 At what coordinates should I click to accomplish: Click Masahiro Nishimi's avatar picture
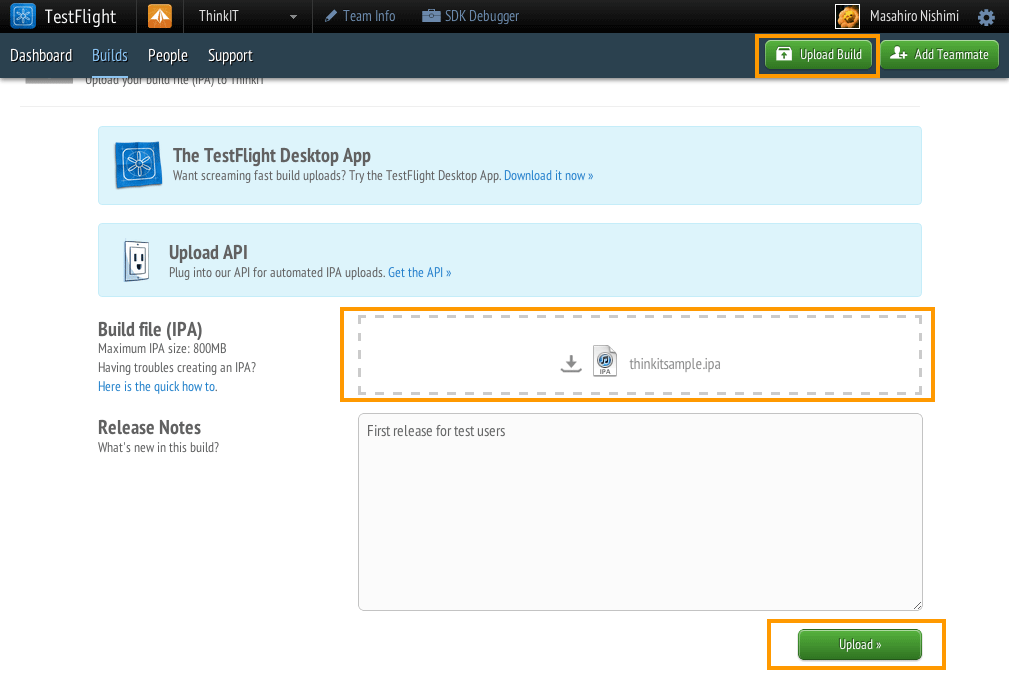847,17
